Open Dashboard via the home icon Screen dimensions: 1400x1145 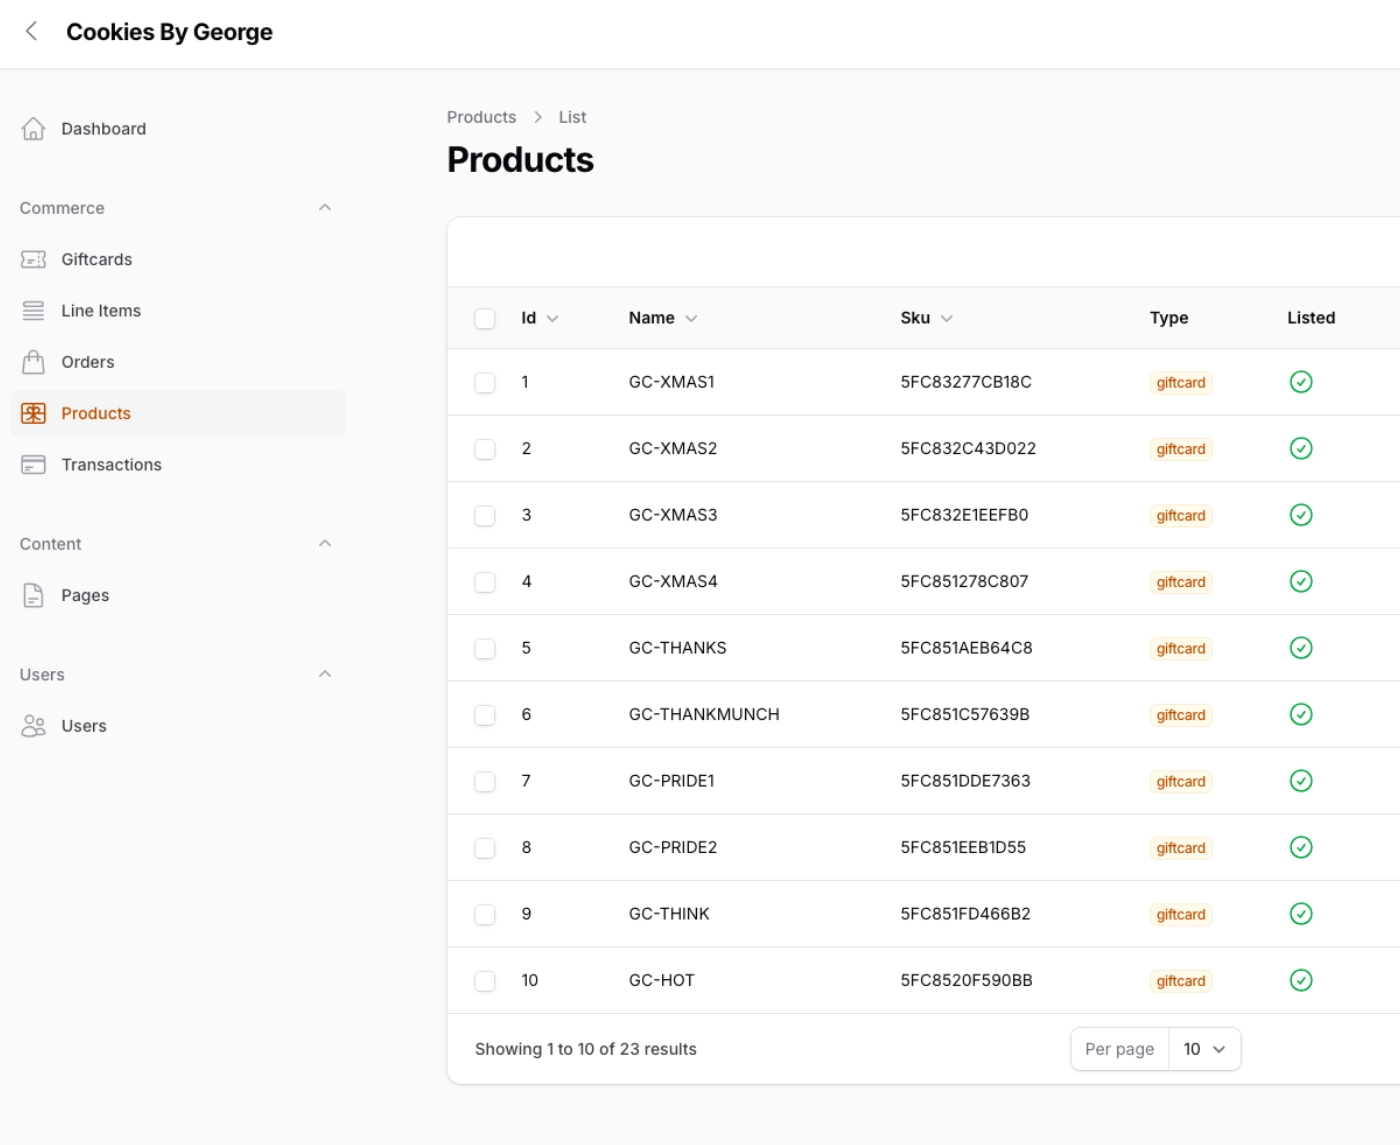[34, 128]
